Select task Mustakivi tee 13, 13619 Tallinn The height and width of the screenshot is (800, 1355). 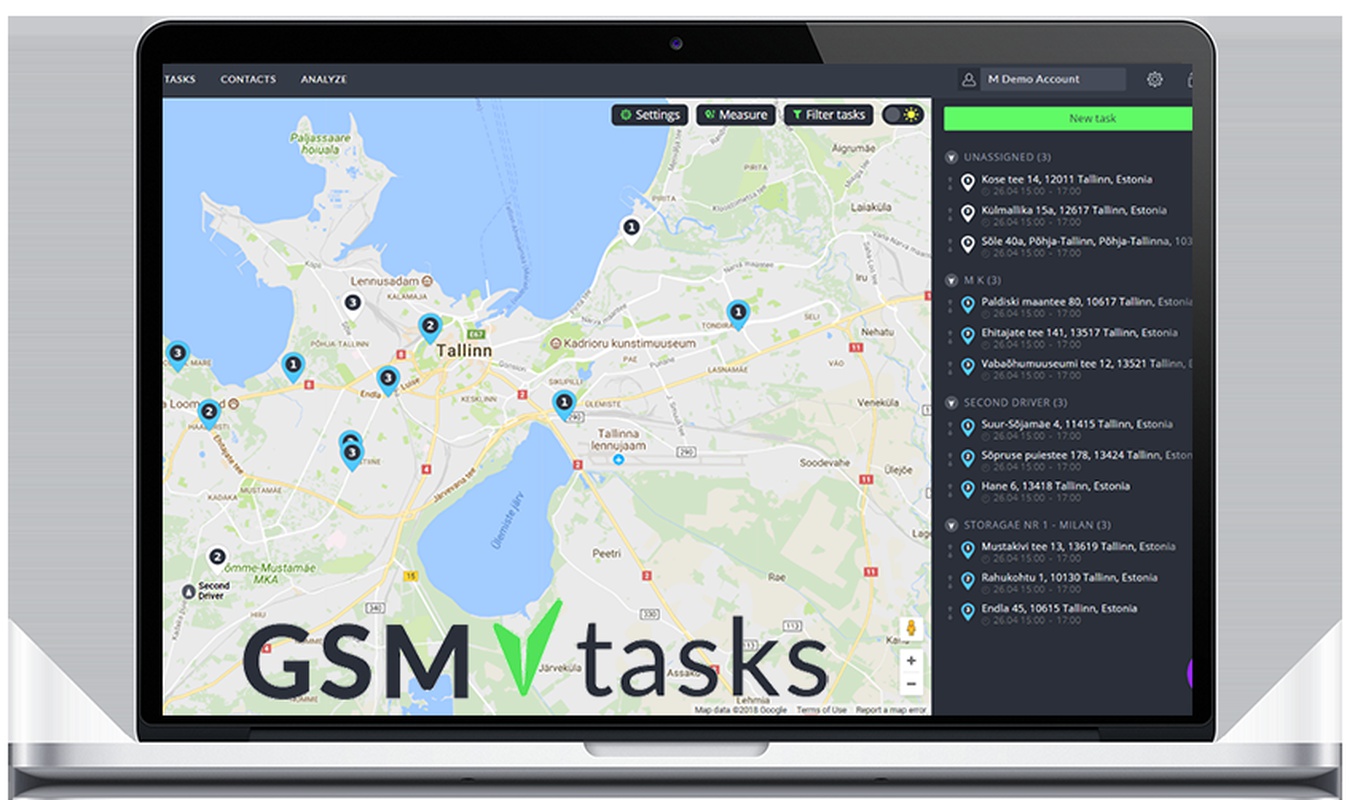1079,547
